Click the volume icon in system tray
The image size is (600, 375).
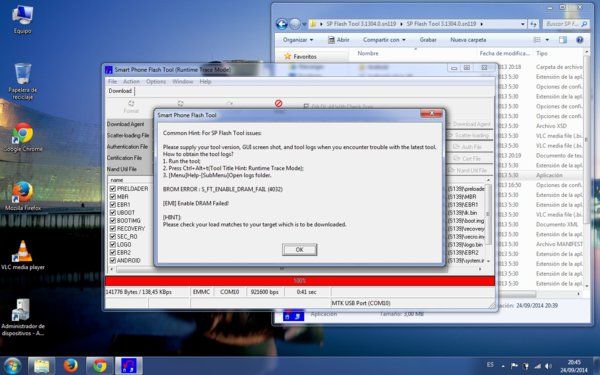tap(548, 366)
